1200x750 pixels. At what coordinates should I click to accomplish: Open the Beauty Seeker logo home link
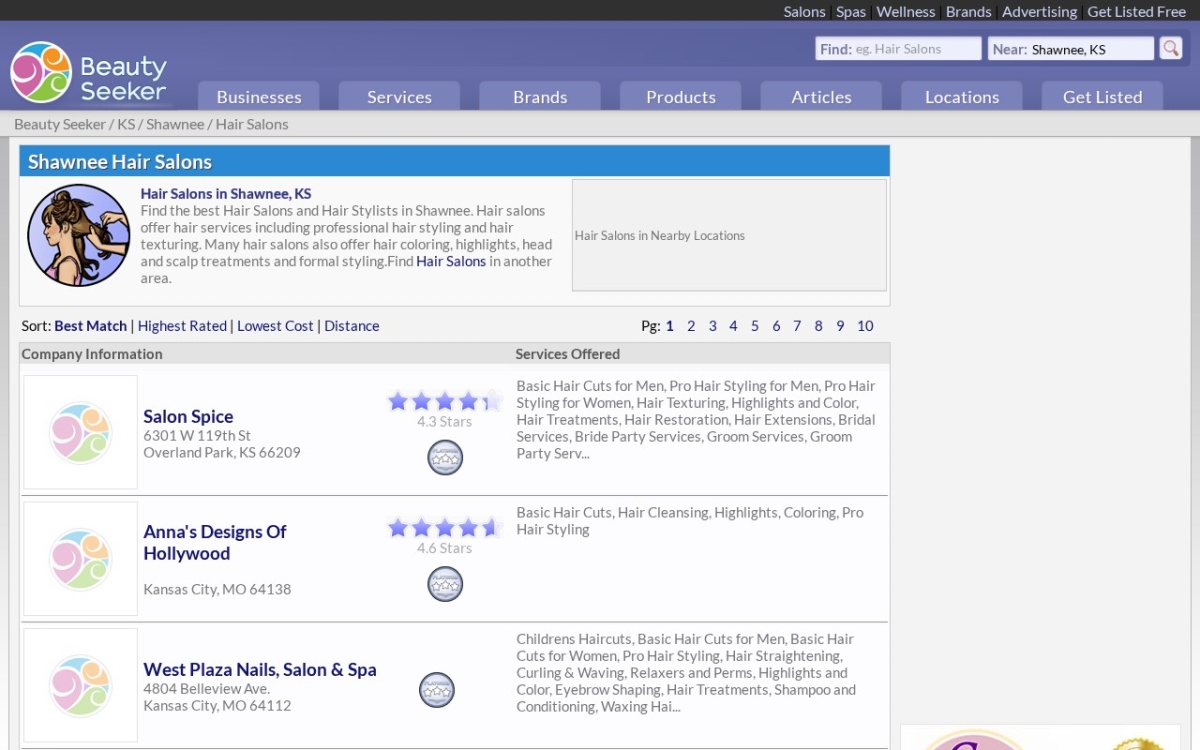coord(89,73)
